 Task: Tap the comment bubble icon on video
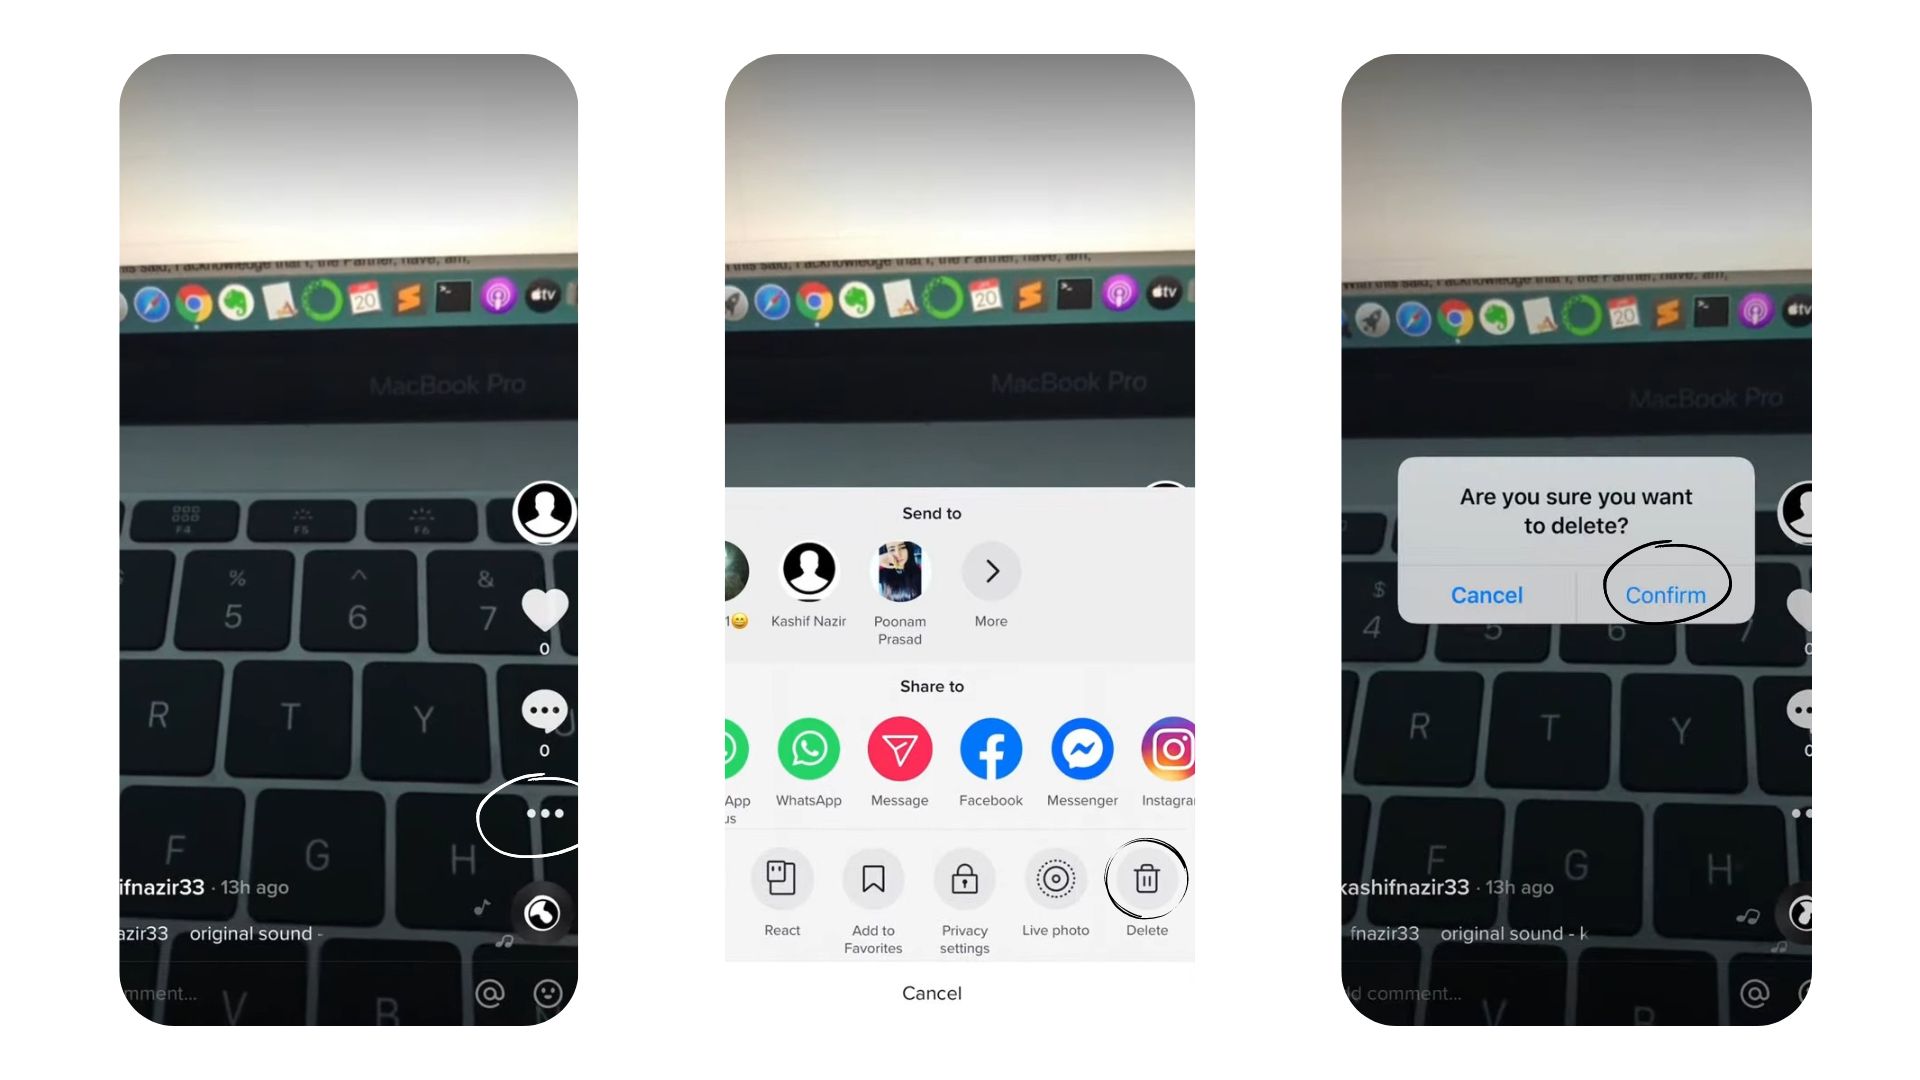pos(545,711)
